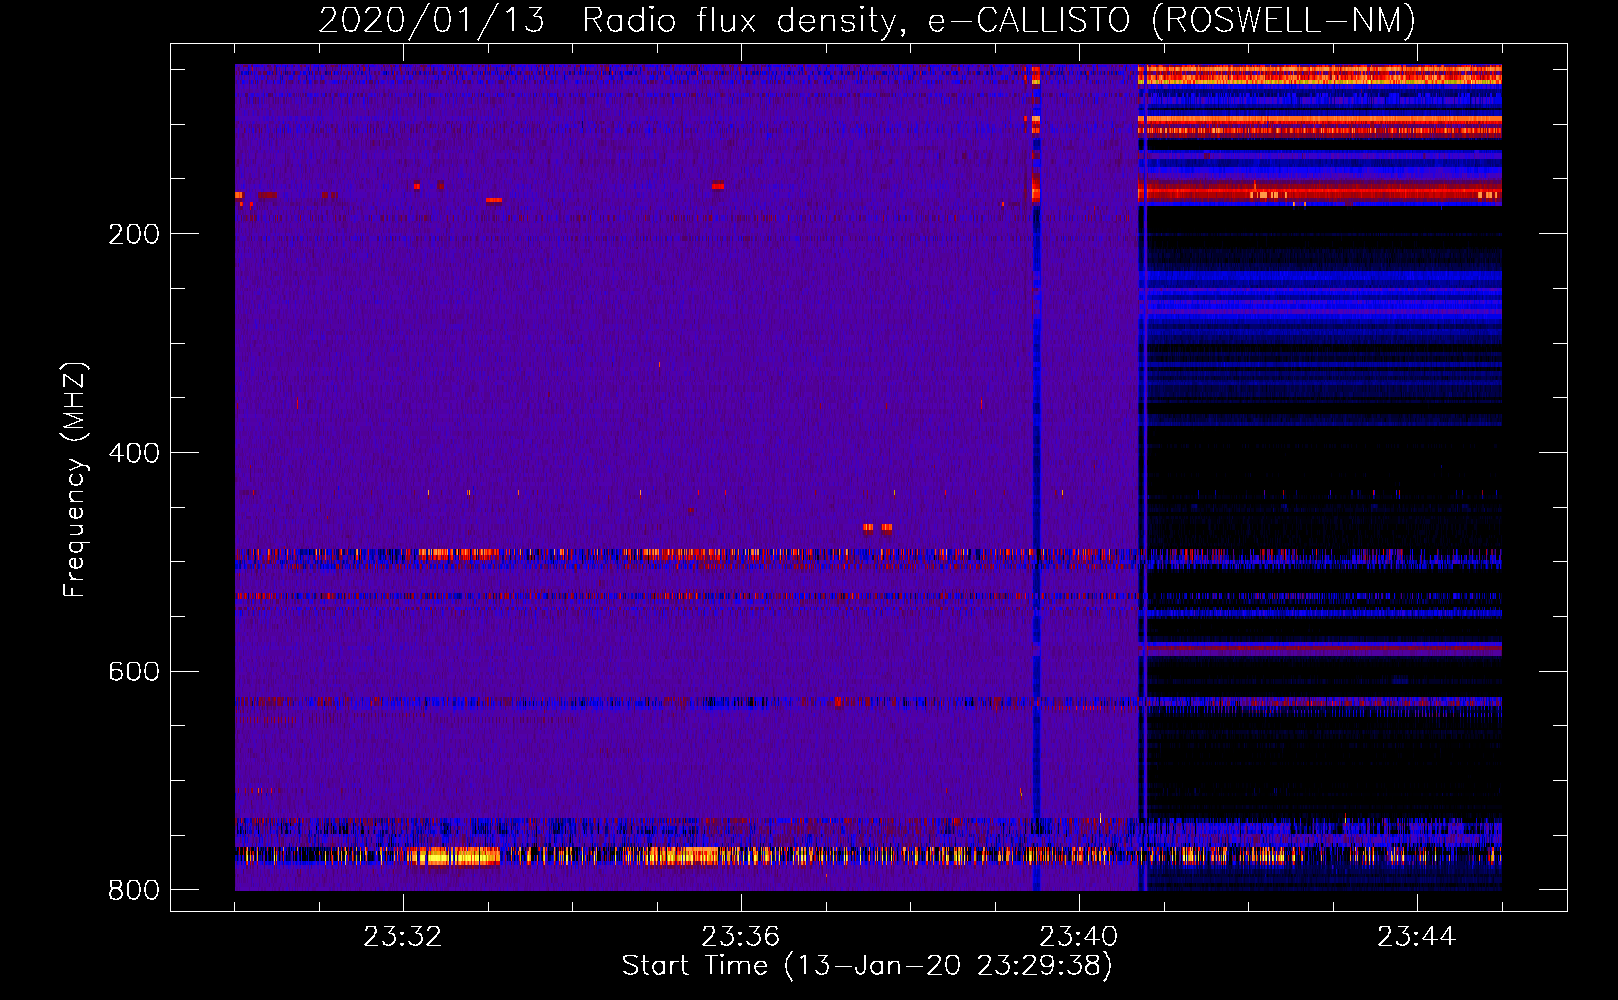Click the 'Frequency (MHZ)' y-axis label
The width and height of the screenshot is (1618, 1000).
(75, 480)
